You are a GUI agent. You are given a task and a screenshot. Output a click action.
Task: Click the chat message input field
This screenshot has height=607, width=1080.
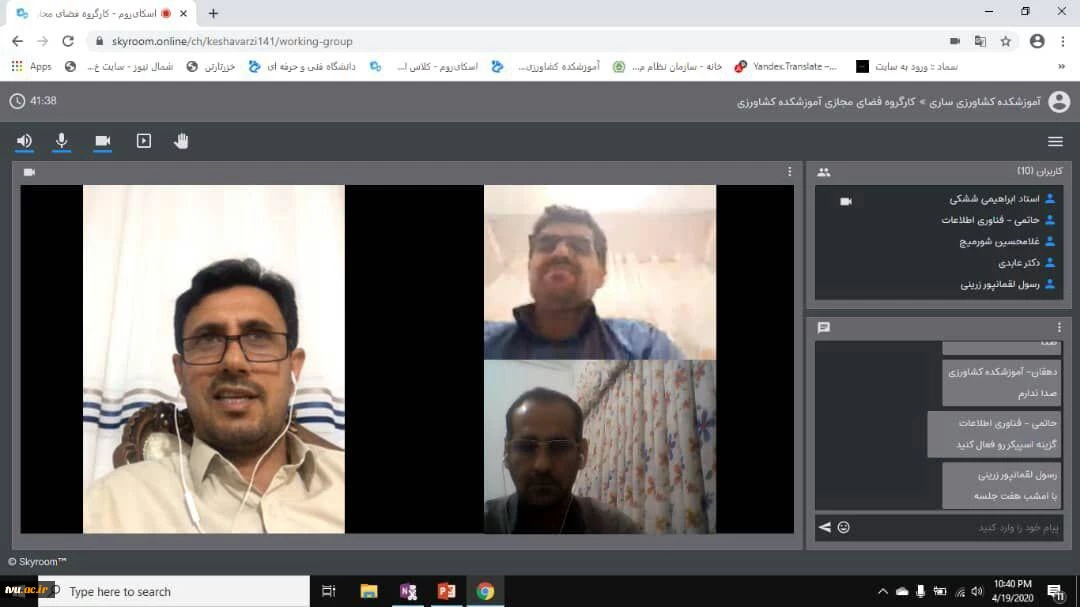(950, 527)
